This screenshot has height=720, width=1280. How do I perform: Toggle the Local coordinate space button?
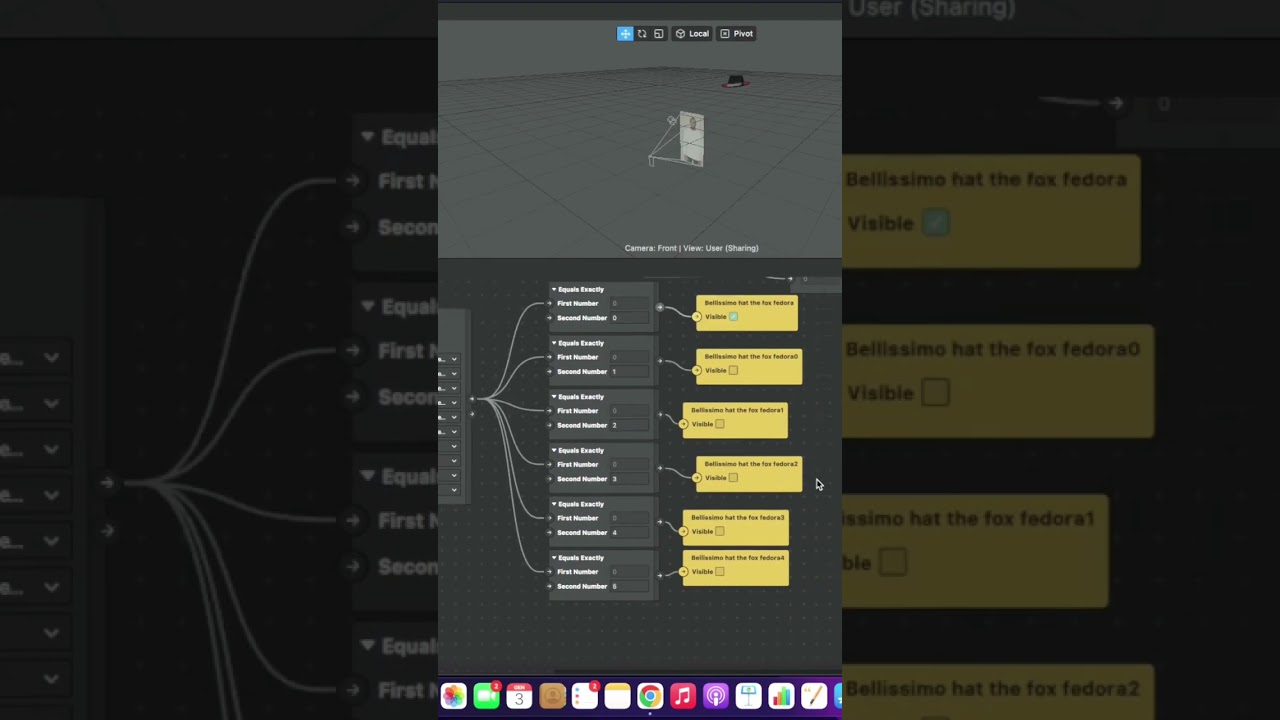(x=692, y=34)
